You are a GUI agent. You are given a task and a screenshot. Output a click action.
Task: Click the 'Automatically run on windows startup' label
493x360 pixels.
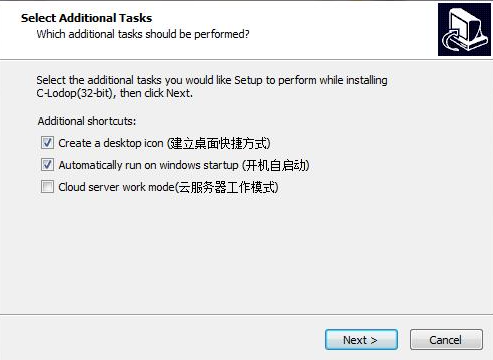tap(148, 165)
